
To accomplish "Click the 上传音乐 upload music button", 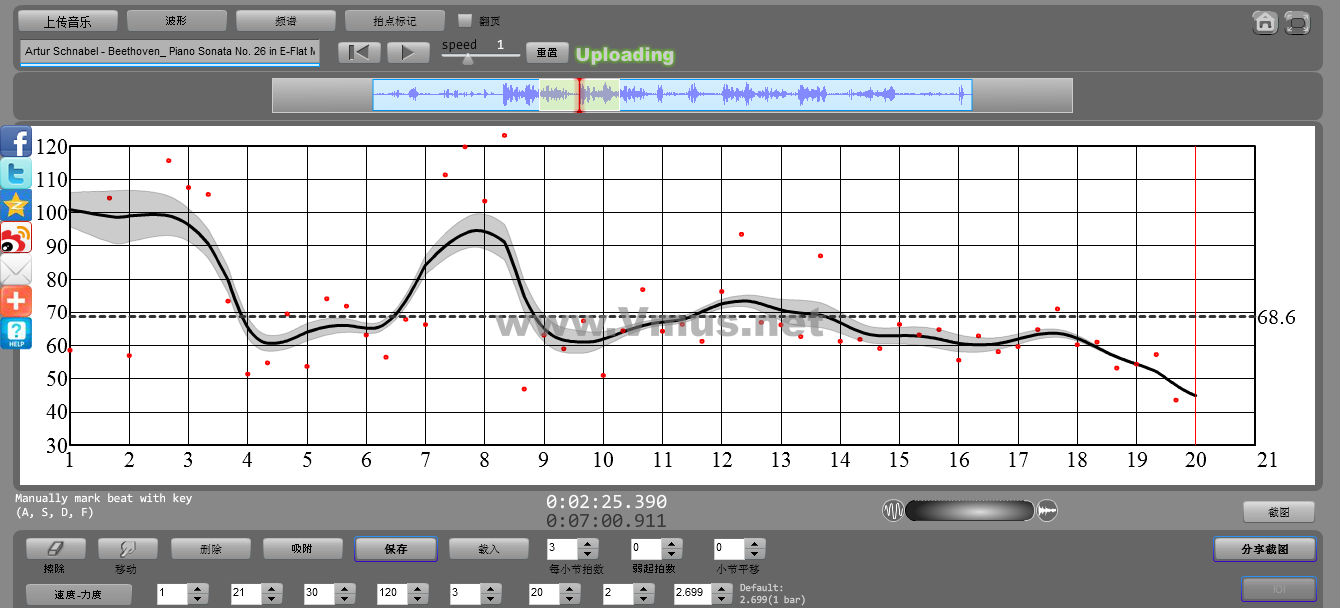I will 68,20.
